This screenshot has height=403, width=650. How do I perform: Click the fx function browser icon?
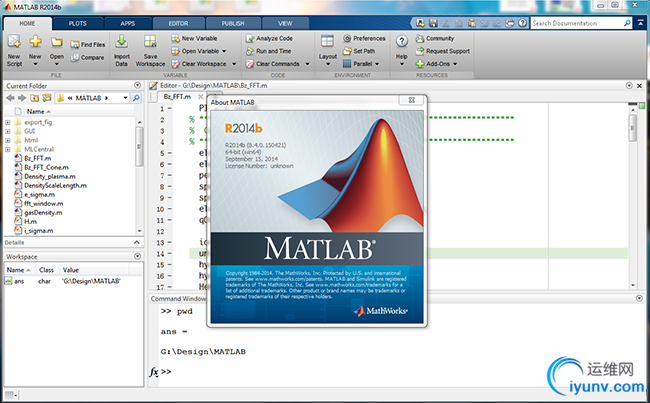tap(153, 371)
